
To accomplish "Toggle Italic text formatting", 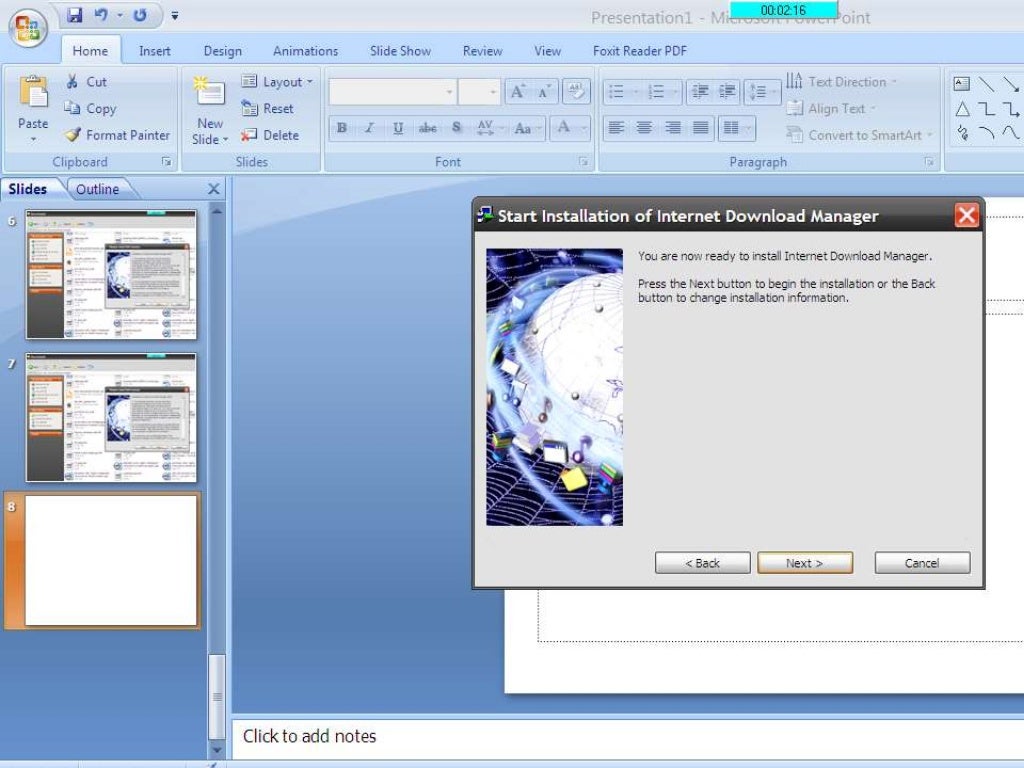I will tap(370, 128).
